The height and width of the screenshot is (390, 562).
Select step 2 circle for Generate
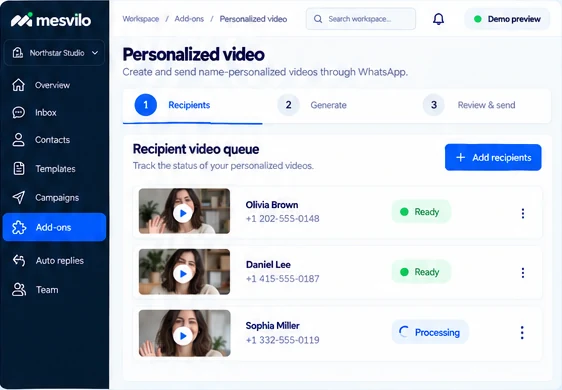pyautogui.click(x=289, y=105)
